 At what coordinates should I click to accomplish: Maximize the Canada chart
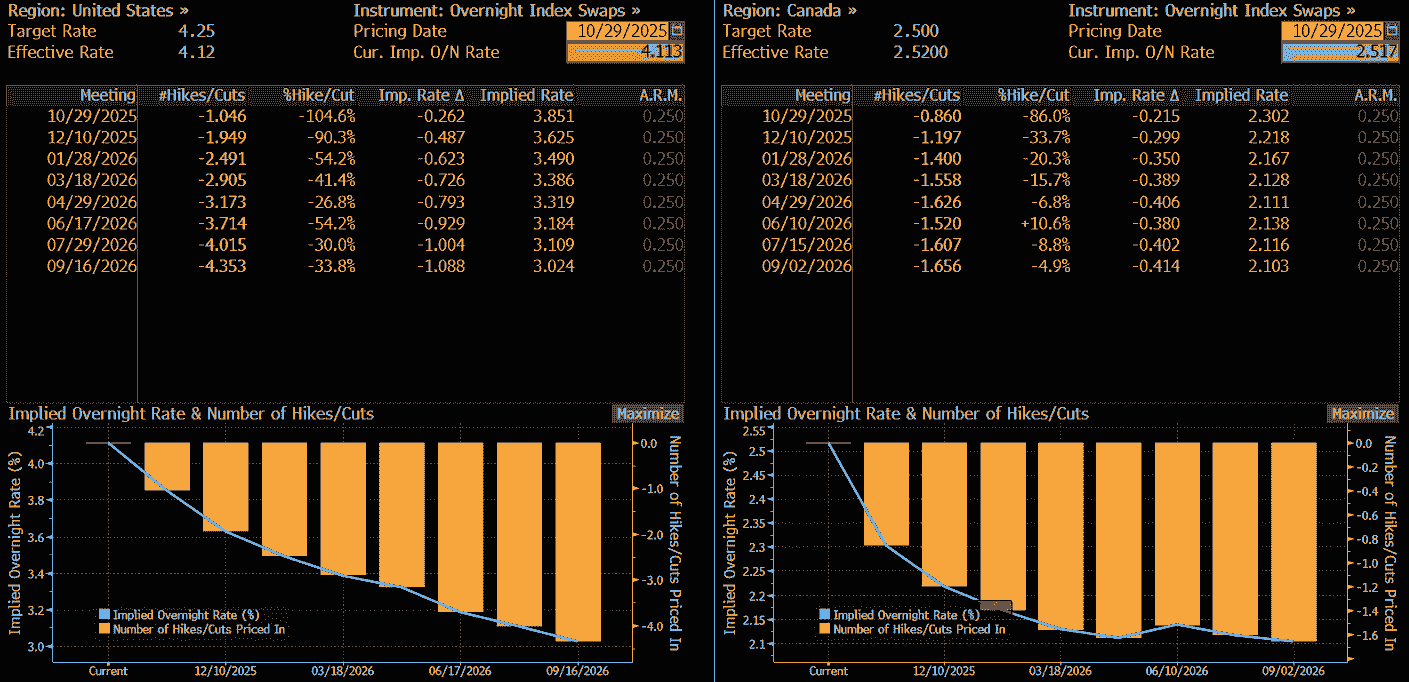(x=1362, y=413)
